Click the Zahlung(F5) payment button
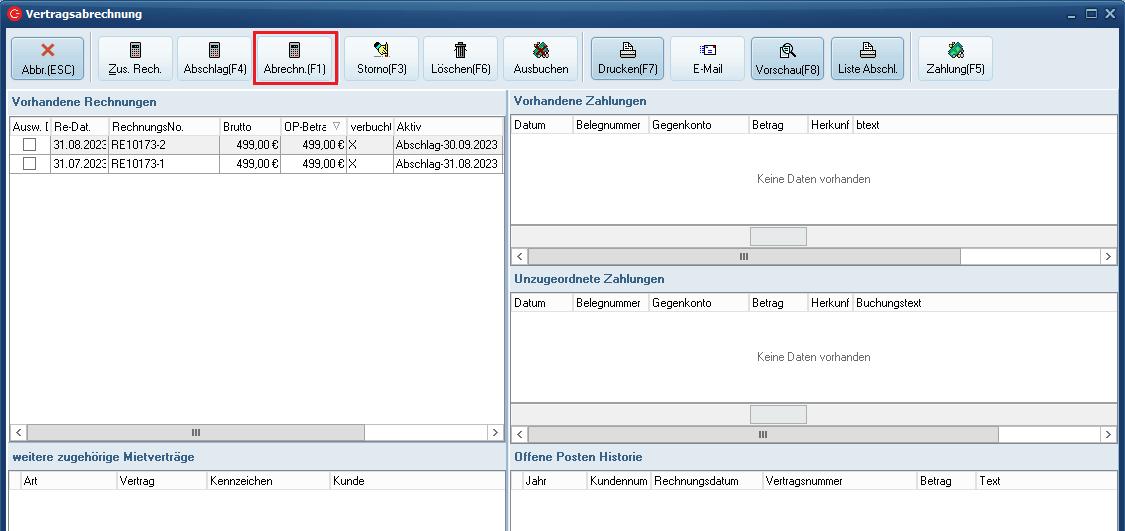 pos(955,58)
